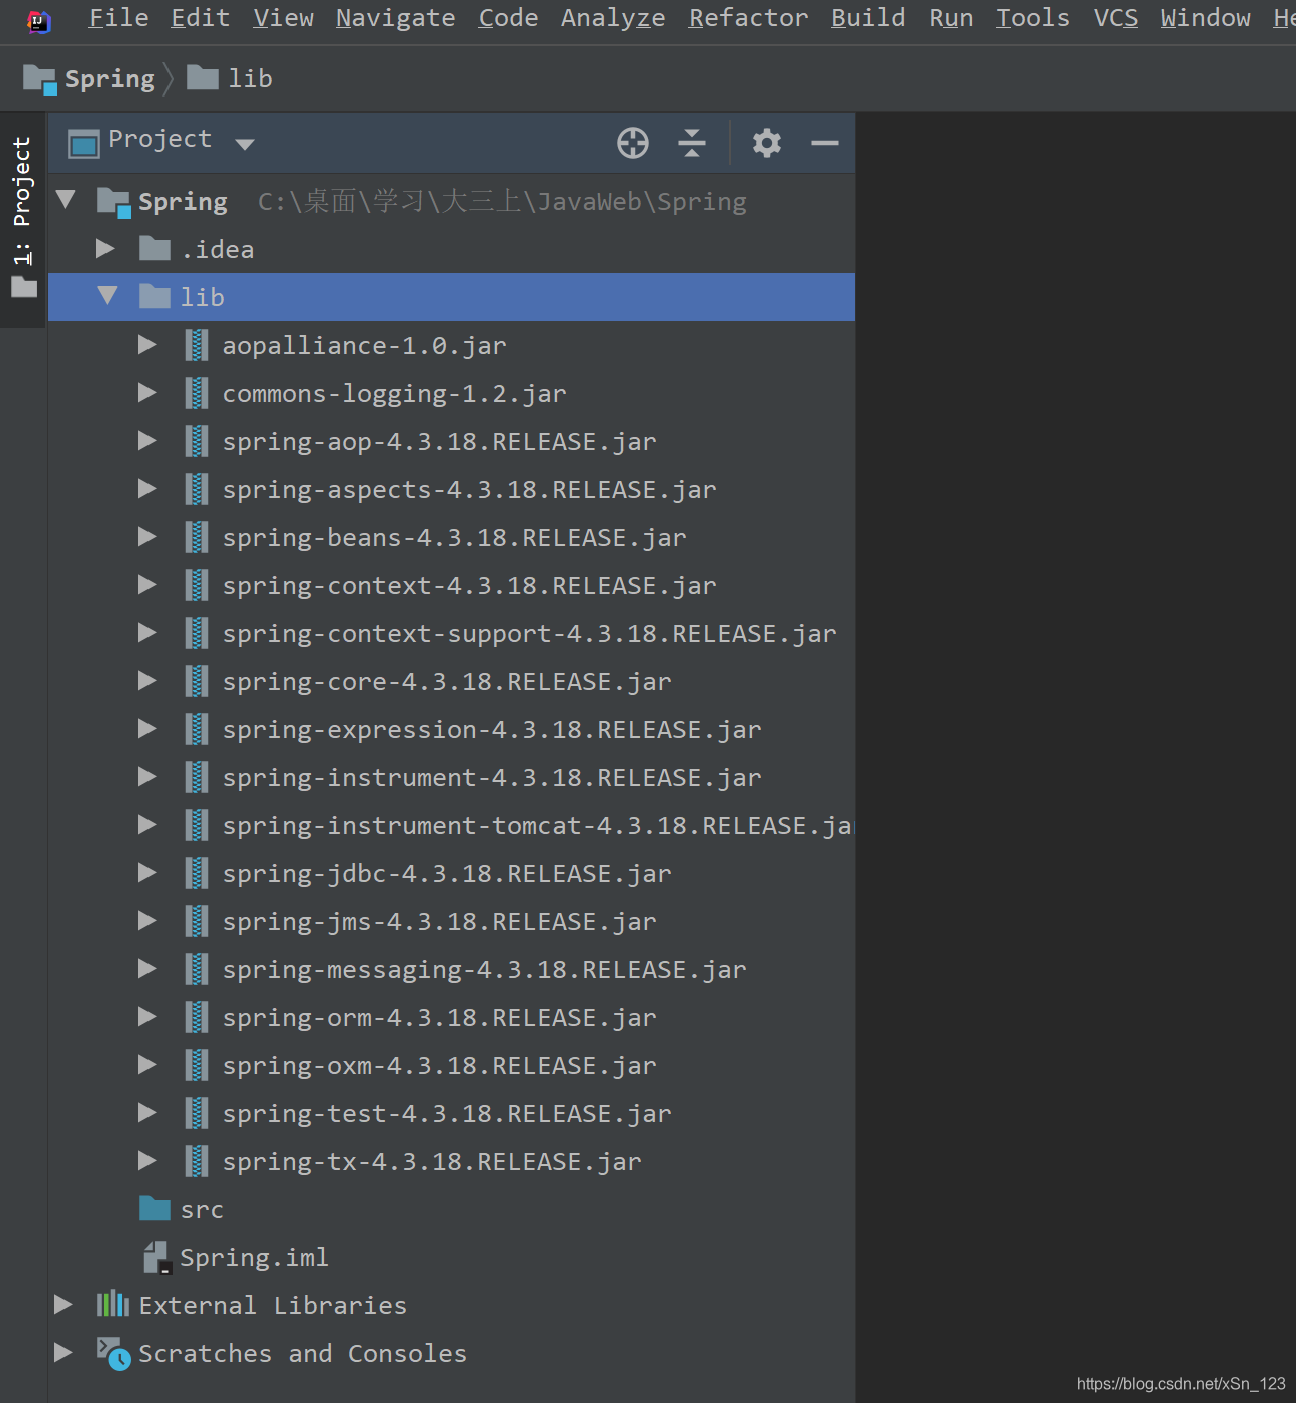Open the Window menu
This screenshot has height=1403, width=1296.
1205,18
